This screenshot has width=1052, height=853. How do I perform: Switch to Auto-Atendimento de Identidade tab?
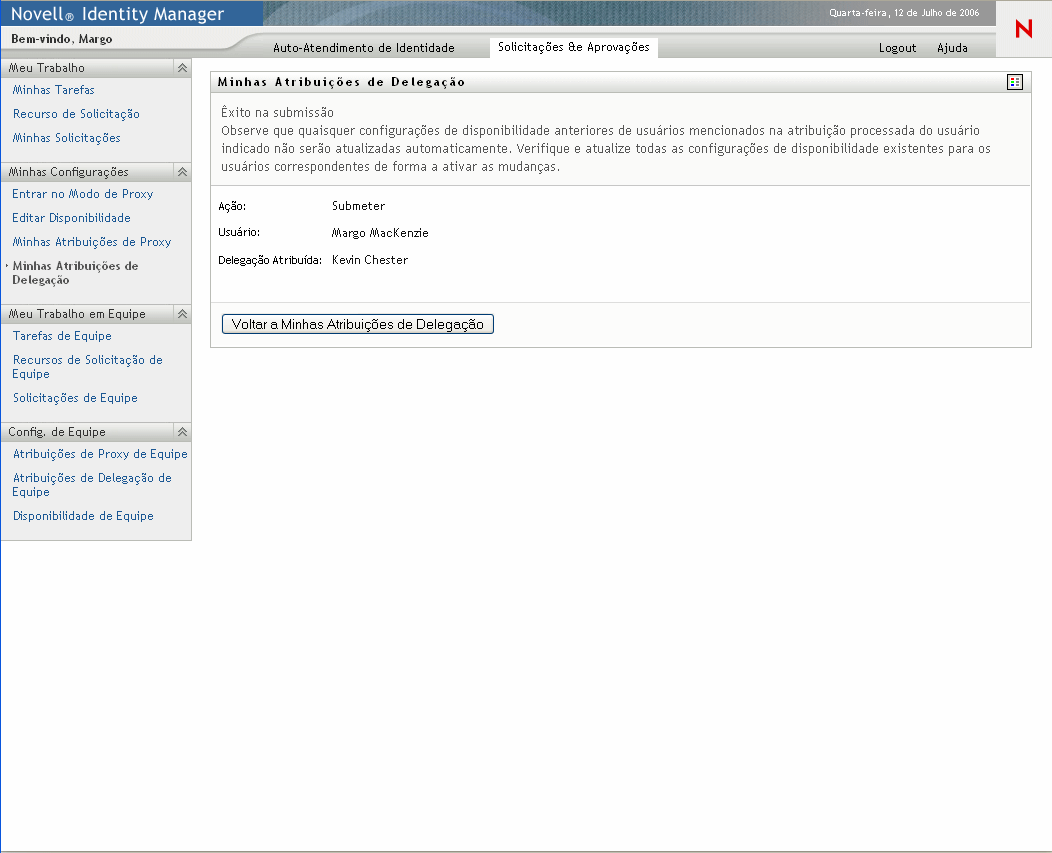pyautogui.click(x=364, y=48)
